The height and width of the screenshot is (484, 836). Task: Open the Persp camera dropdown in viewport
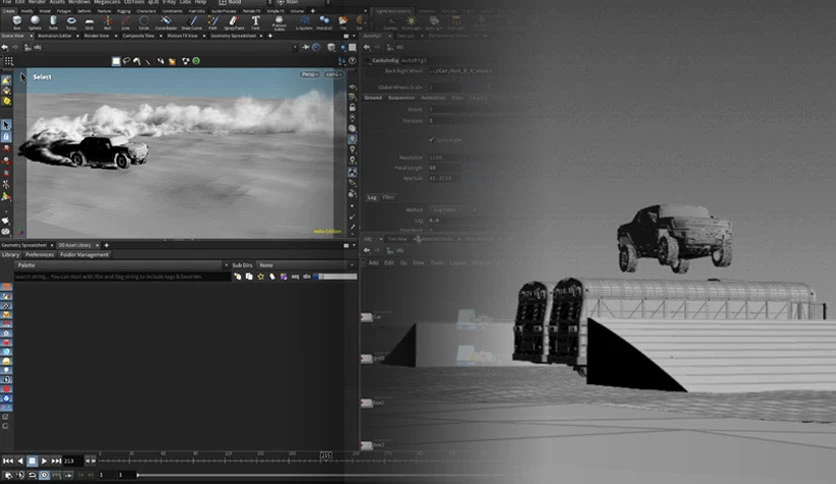tap(310, 74)
